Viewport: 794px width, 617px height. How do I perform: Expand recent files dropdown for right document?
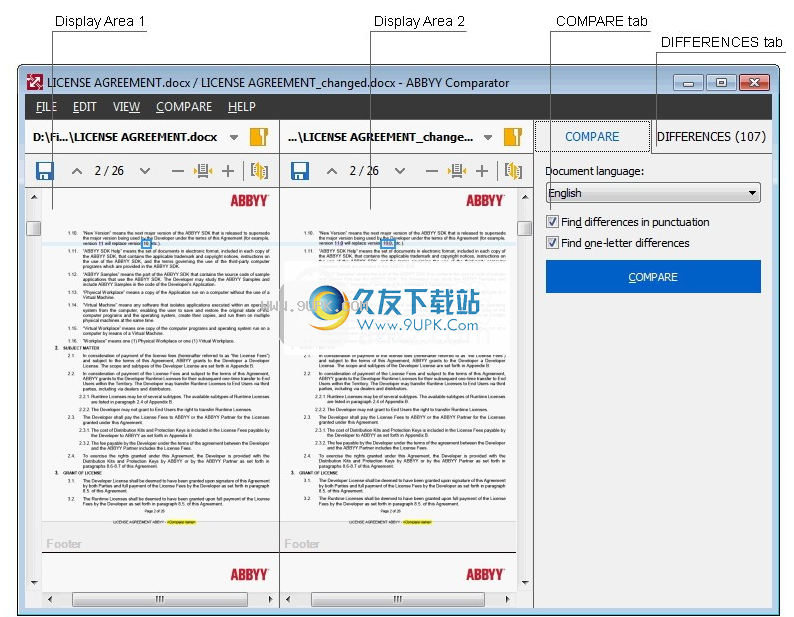pos(488,137)
